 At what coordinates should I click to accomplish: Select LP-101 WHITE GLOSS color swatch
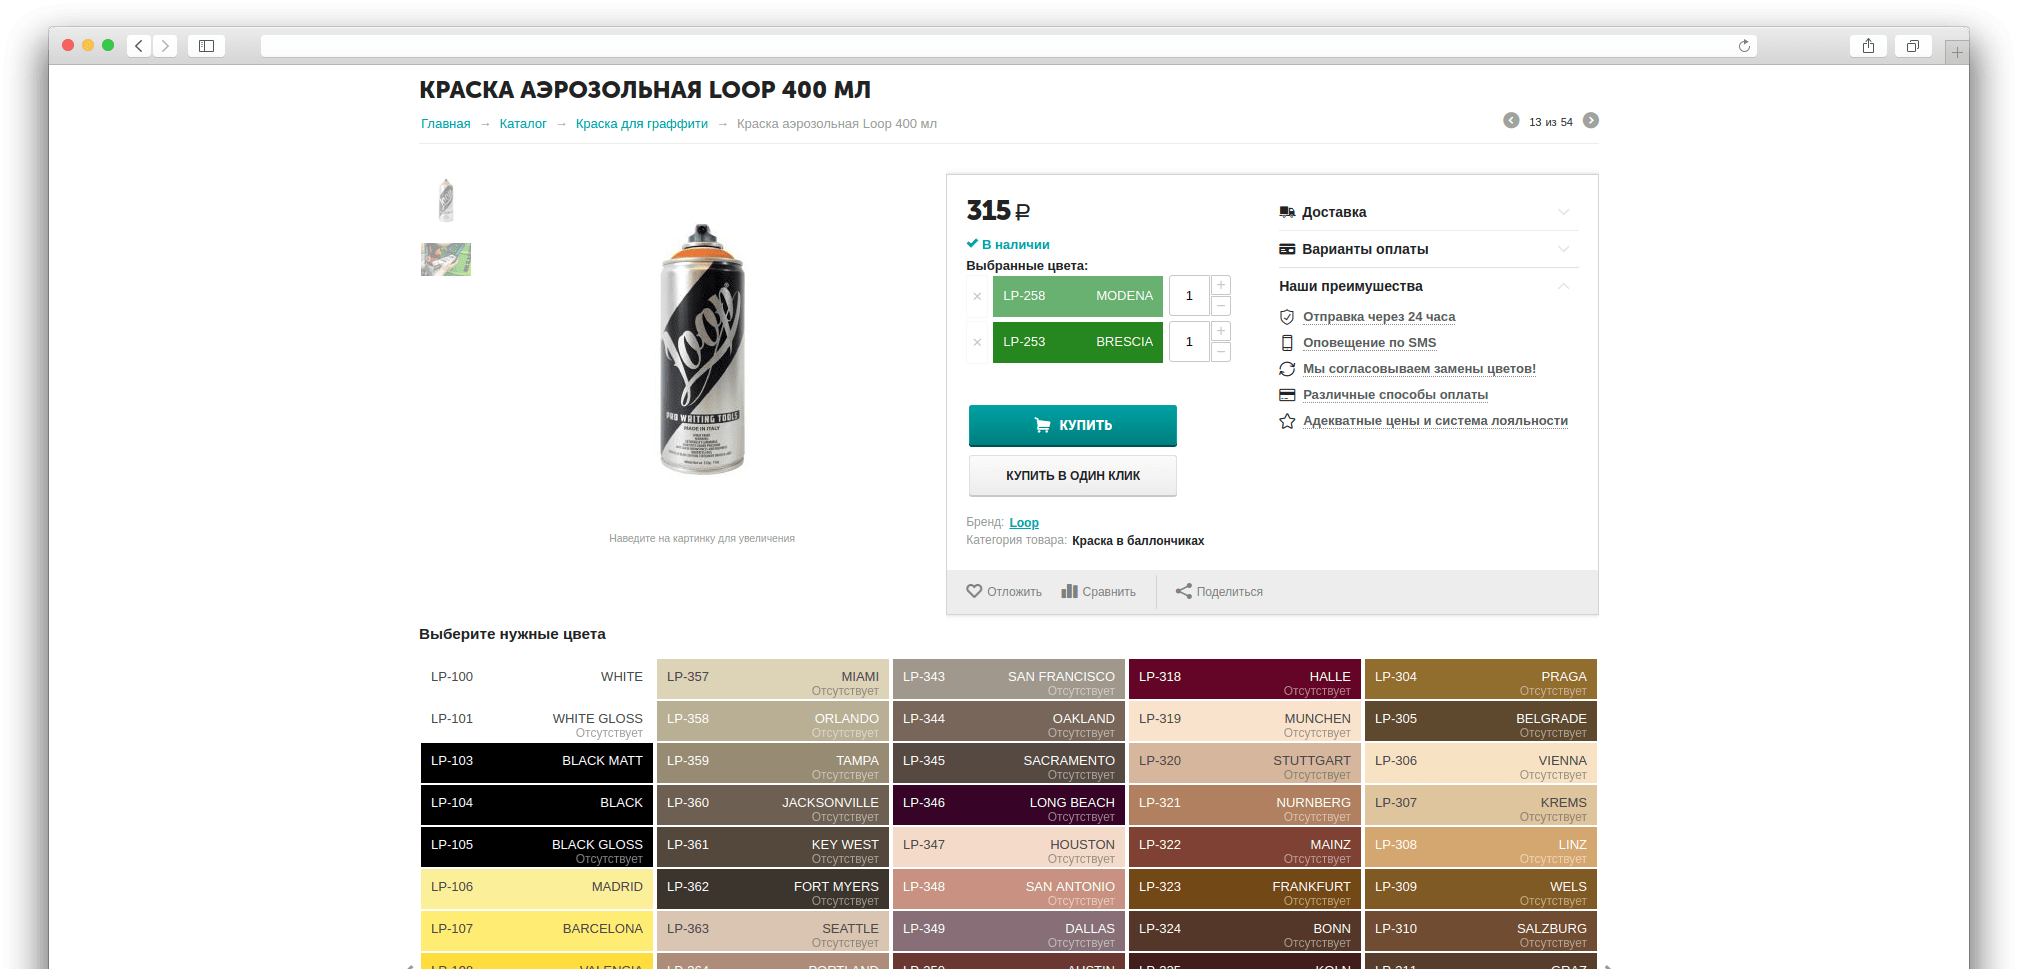(x=537, y=720)
